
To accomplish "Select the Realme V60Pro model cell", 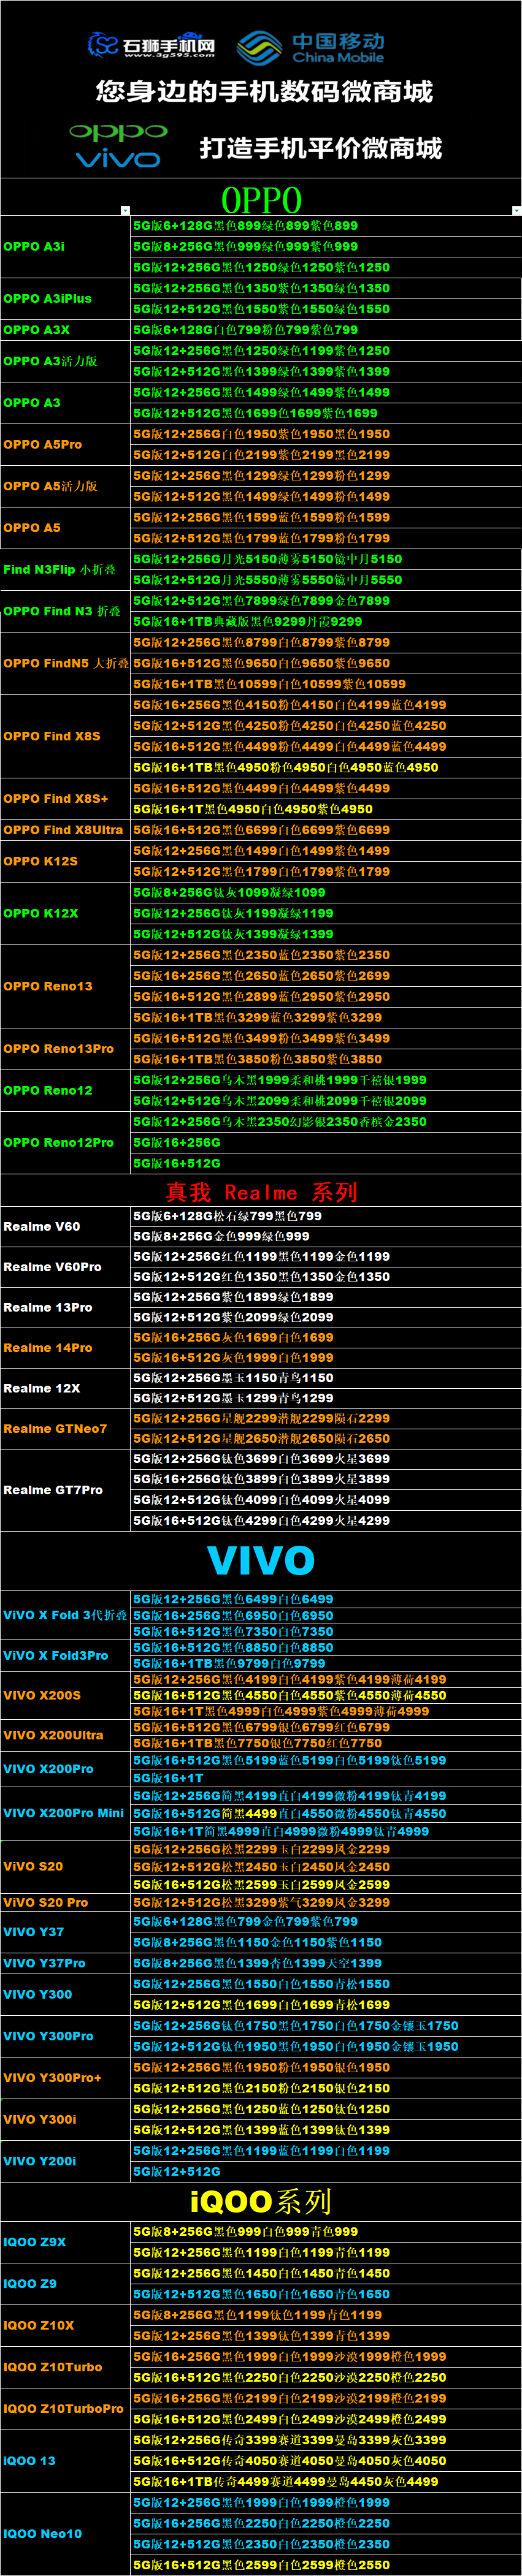I will 66,1267.
